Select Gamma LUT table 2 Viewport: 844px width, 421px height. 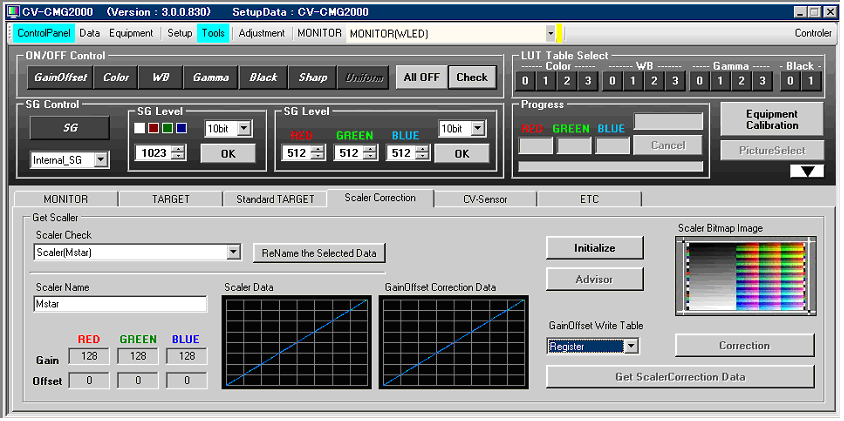[x=741, y=81]
